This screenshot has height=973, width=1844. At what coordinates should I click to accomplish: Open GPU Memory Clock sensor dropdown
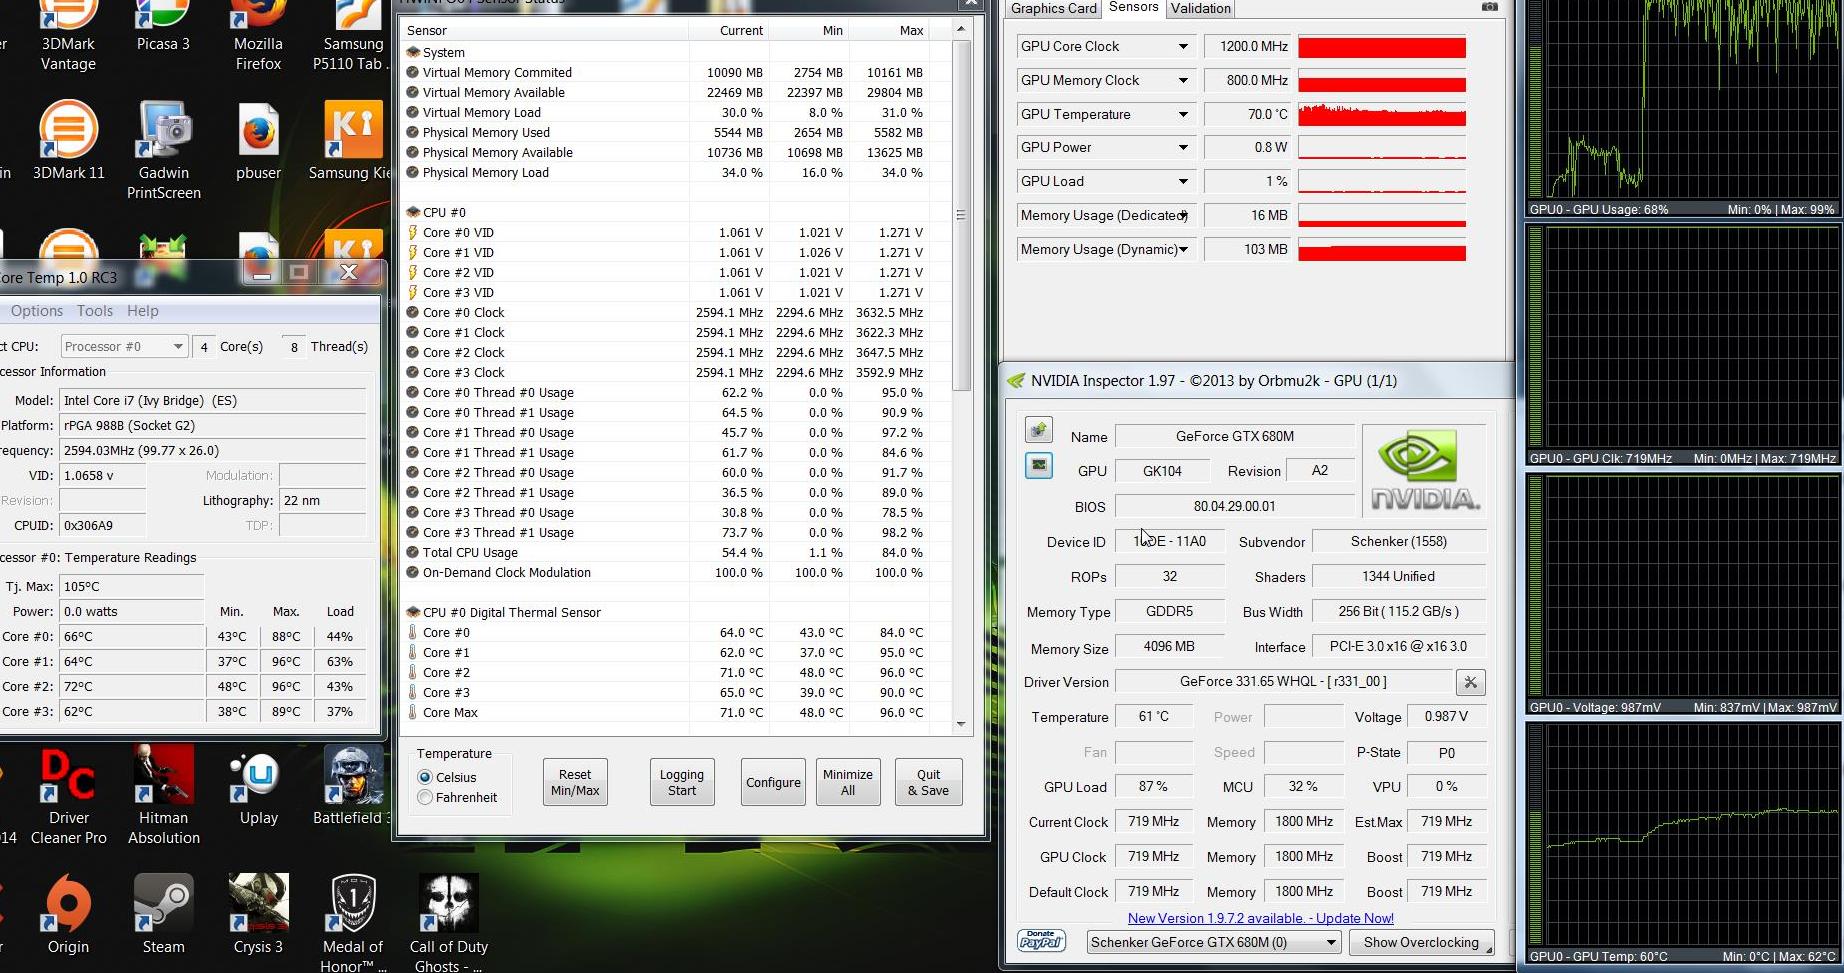[x=1183, y=80]
